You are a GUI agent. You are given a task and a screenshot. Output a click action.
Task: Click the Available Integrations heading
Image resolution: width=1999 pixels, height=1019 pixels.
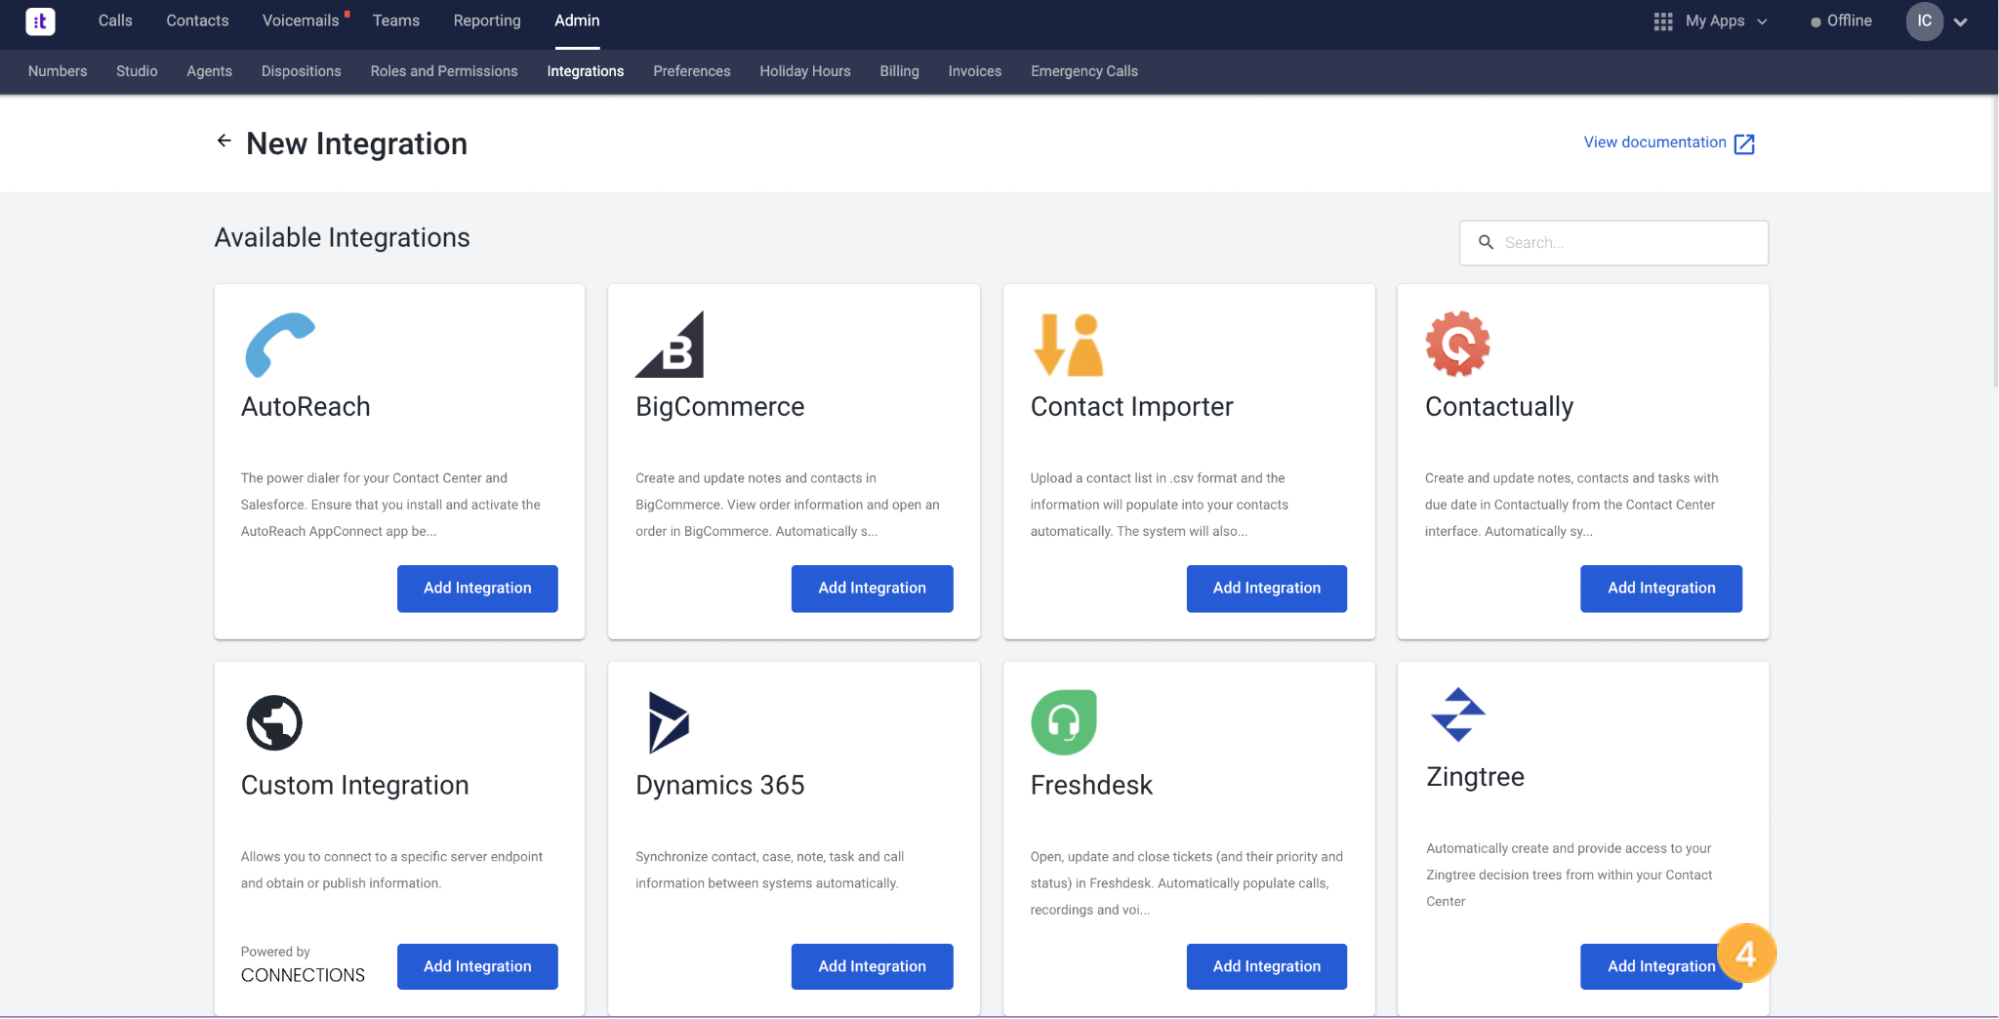point(342,238)
